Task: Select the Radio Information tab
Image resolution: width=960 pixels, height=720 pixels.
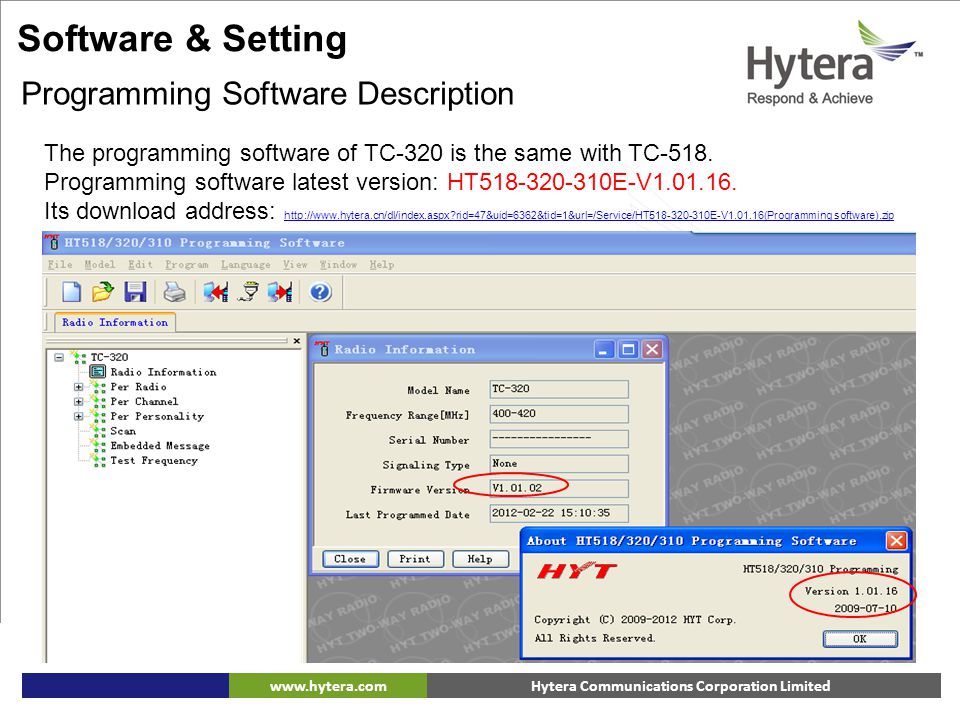Action: pos(115,322)
